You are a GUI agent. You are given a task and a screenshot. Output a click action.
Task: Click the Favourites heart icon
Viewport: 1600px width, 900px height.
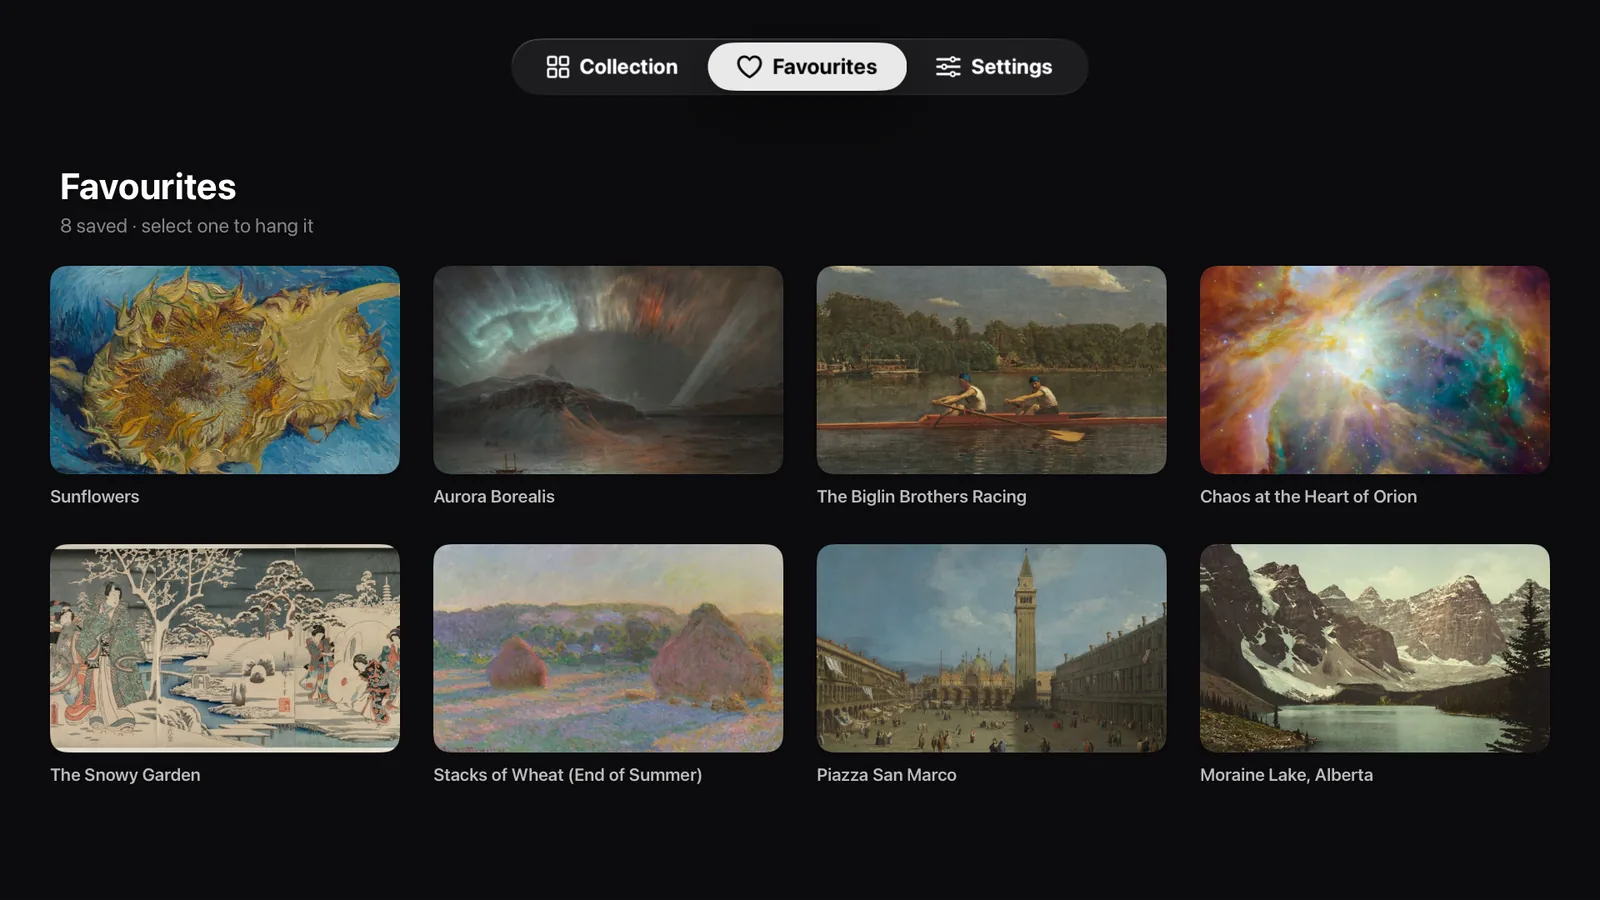[x=749, y=67]
